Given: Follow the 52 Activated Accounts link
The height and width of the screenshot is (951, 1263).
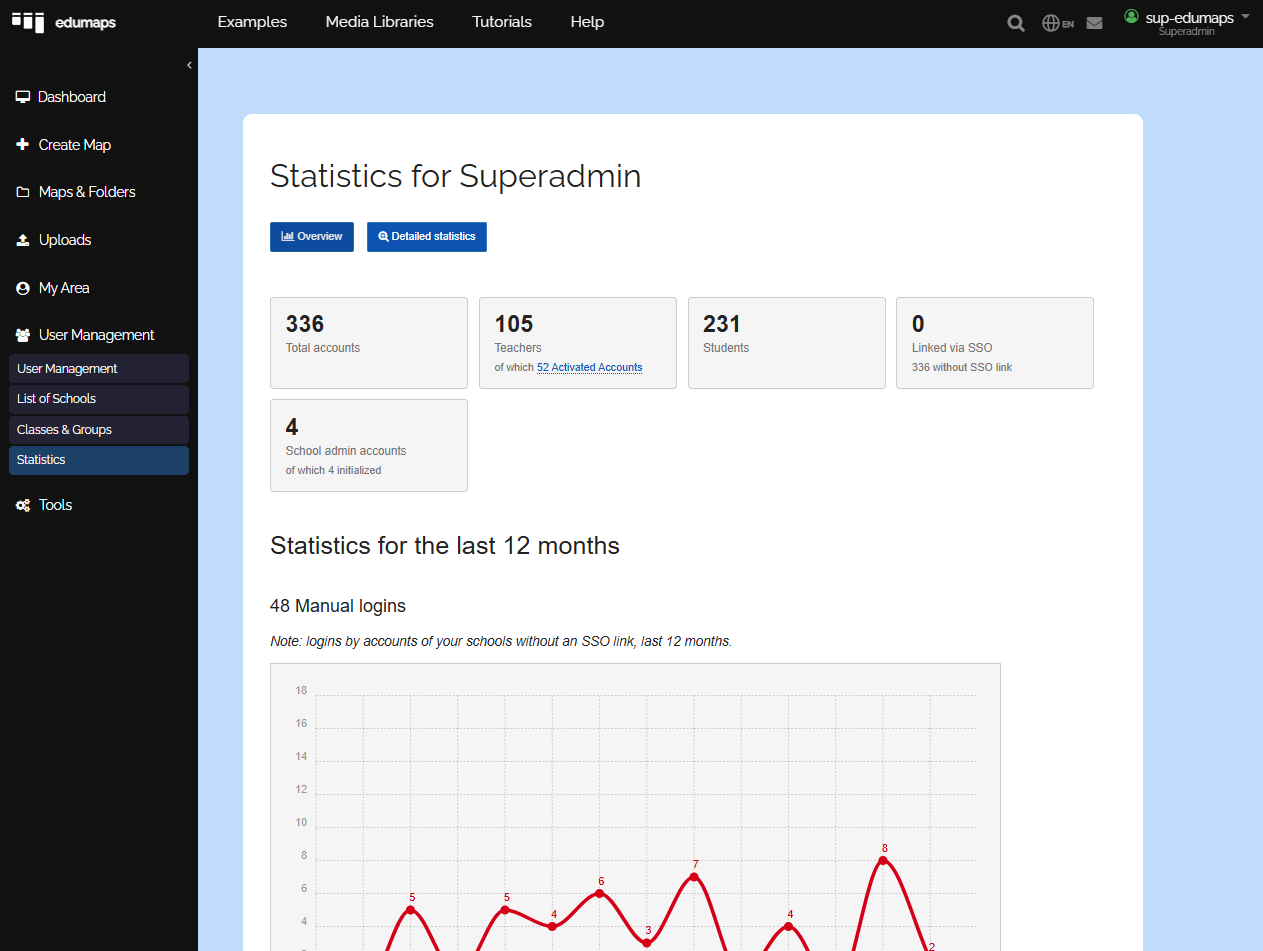Looking at the screenshot, I should click(x=590, y=368).
